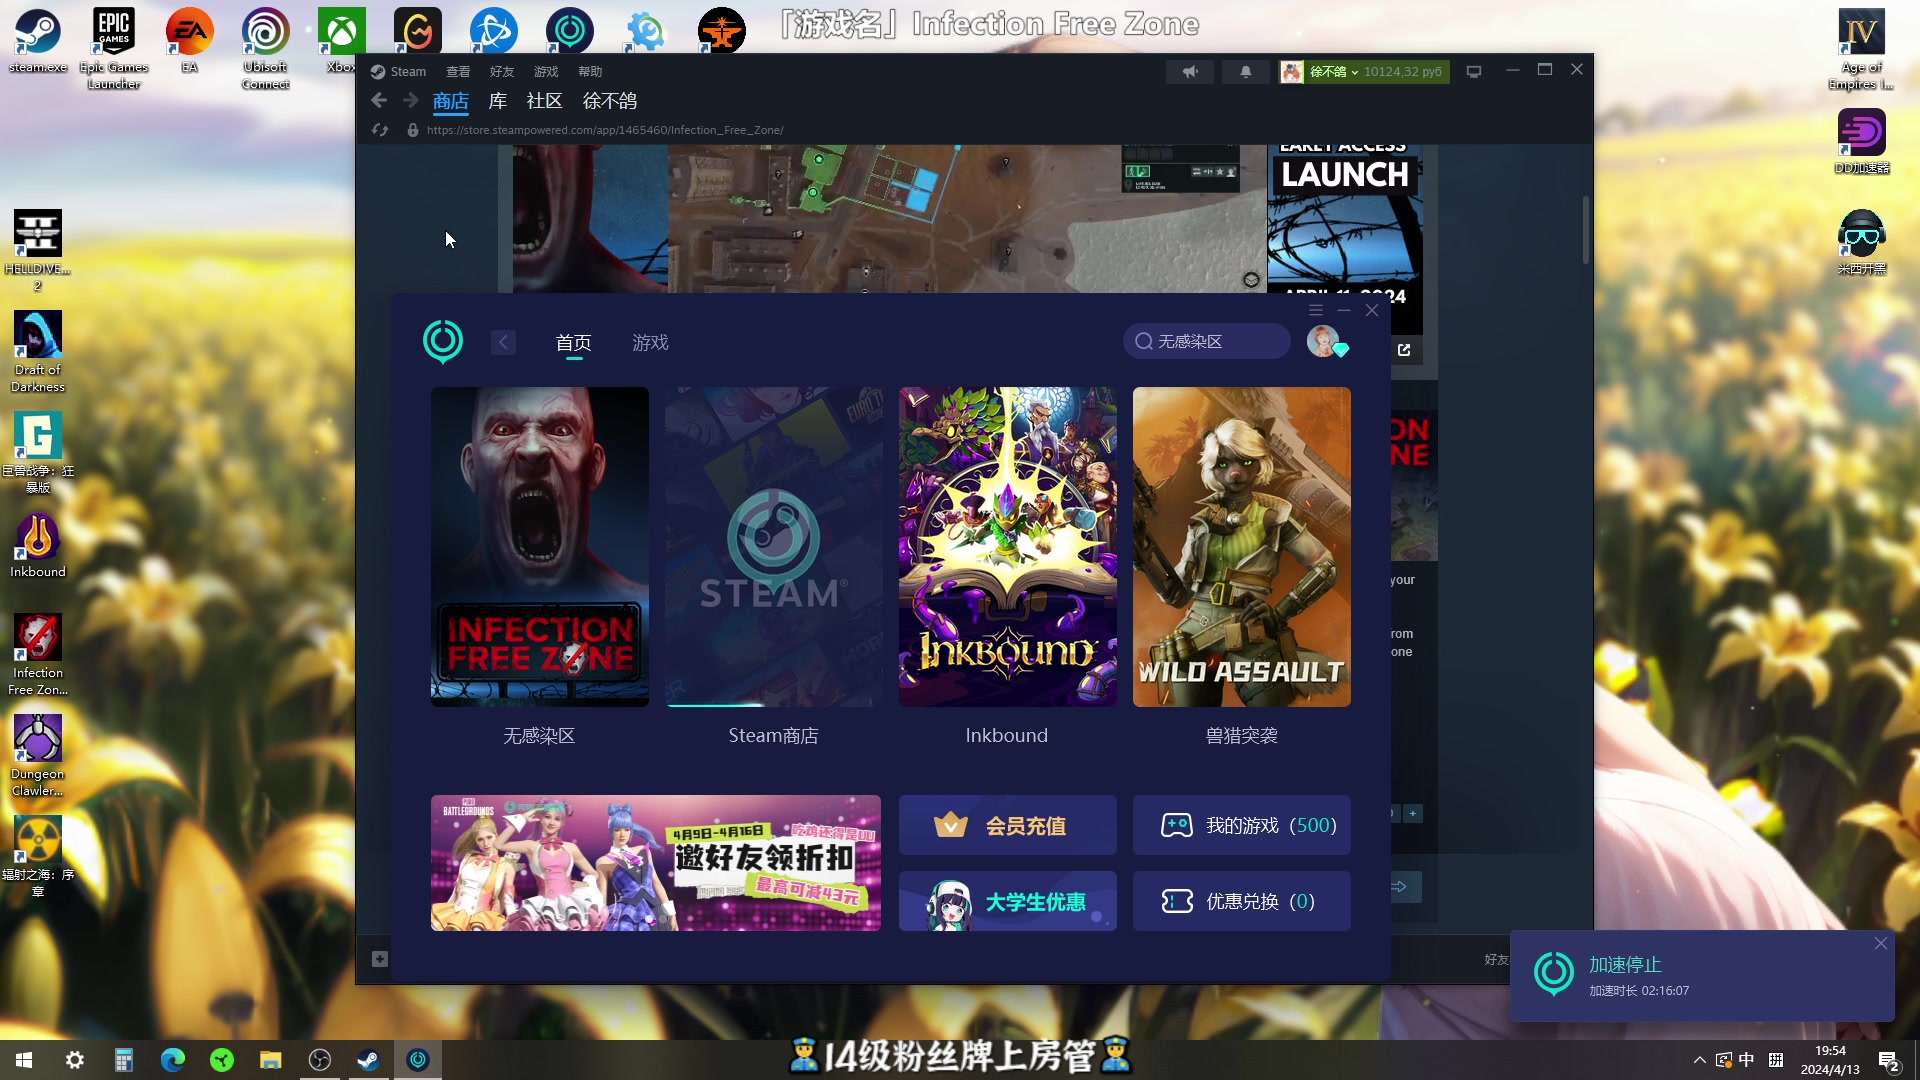Open 徐不鸽 profile tab in Steam
Image resolution: width=1920 pixels, height=1080 pixels.
(x=610, y=100)
